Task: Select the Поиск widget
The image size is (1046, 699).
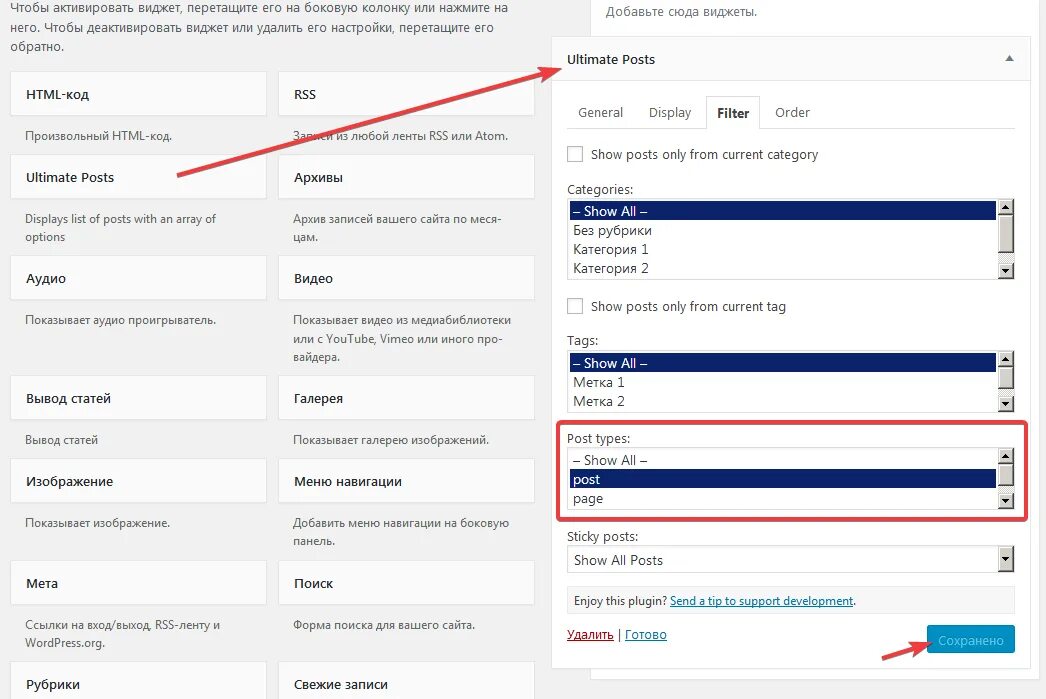Action: tap(406, 583)
